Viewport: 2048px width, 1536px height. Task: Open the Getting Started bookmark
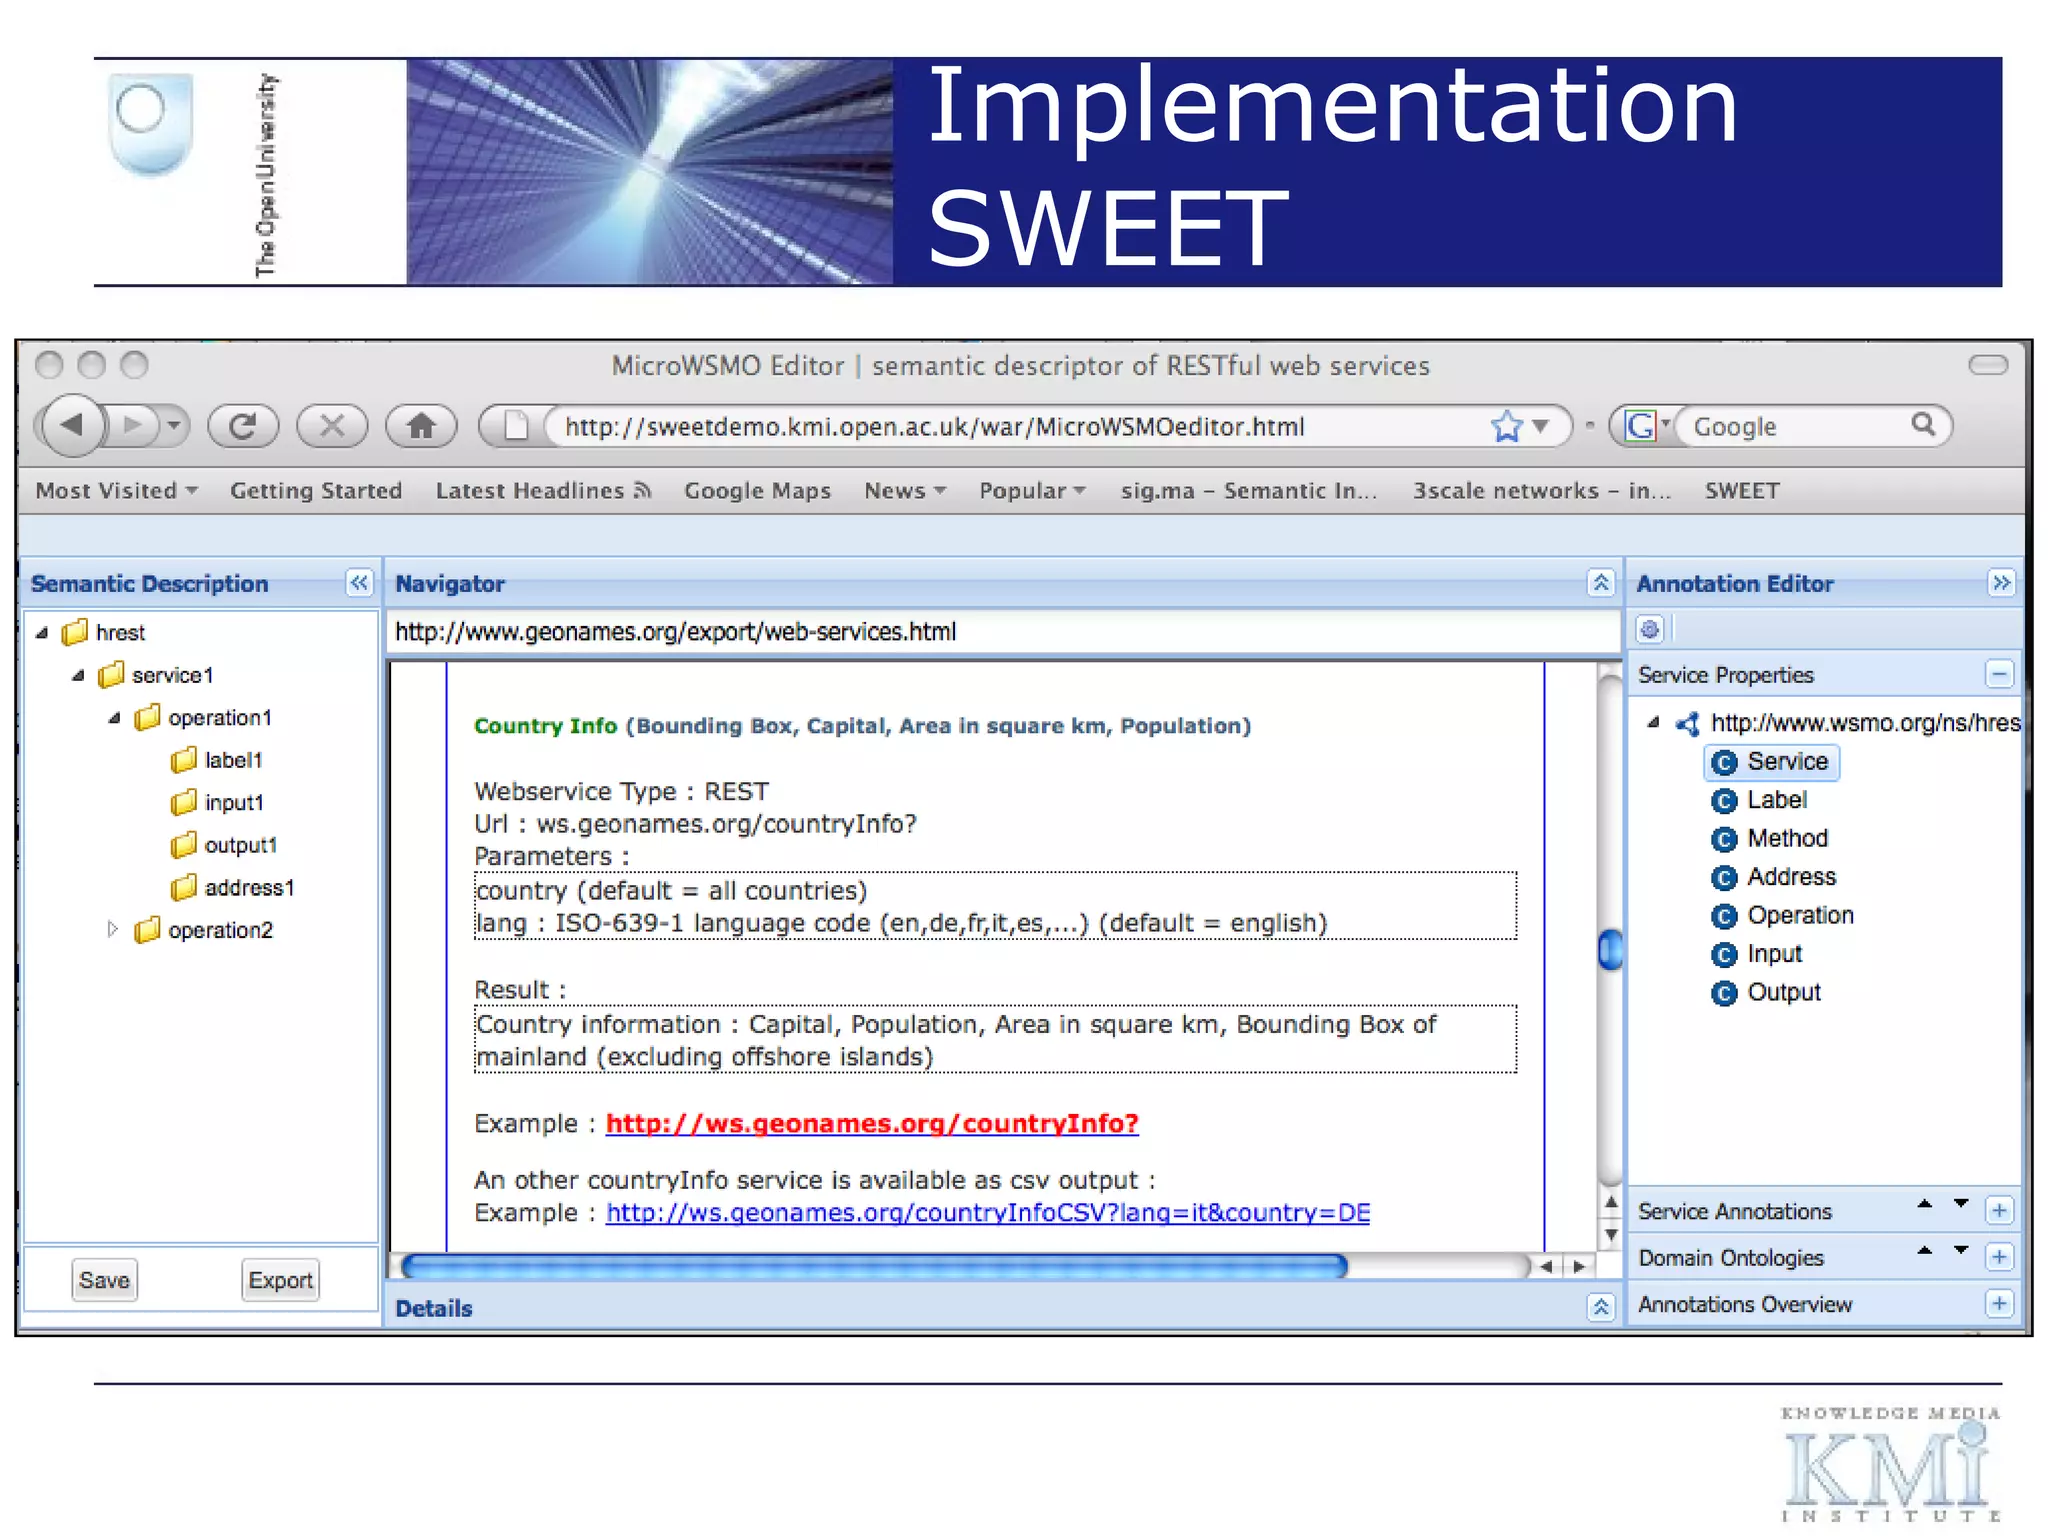tap(316, 491)
